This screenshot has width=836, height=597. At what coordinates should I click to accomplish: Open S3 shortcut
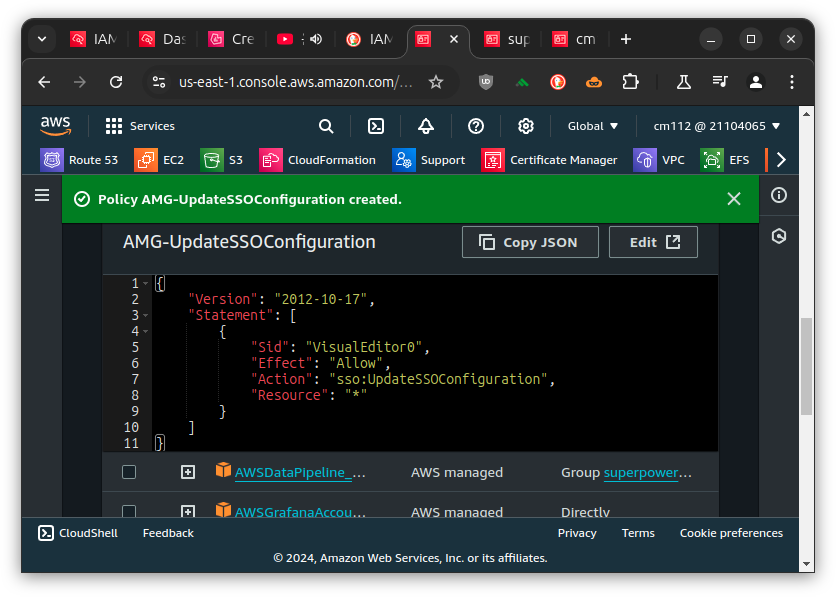click(222, 160)
